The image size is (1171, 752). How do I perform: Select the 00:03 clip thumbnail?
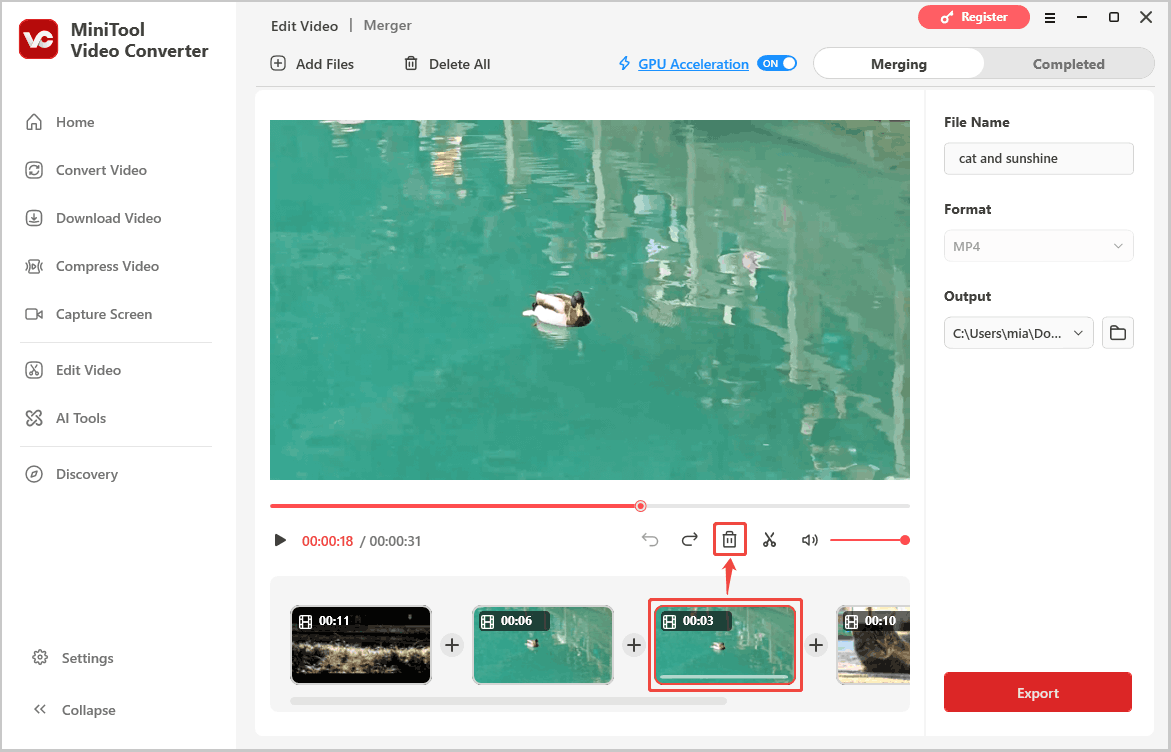pos(724,644)
